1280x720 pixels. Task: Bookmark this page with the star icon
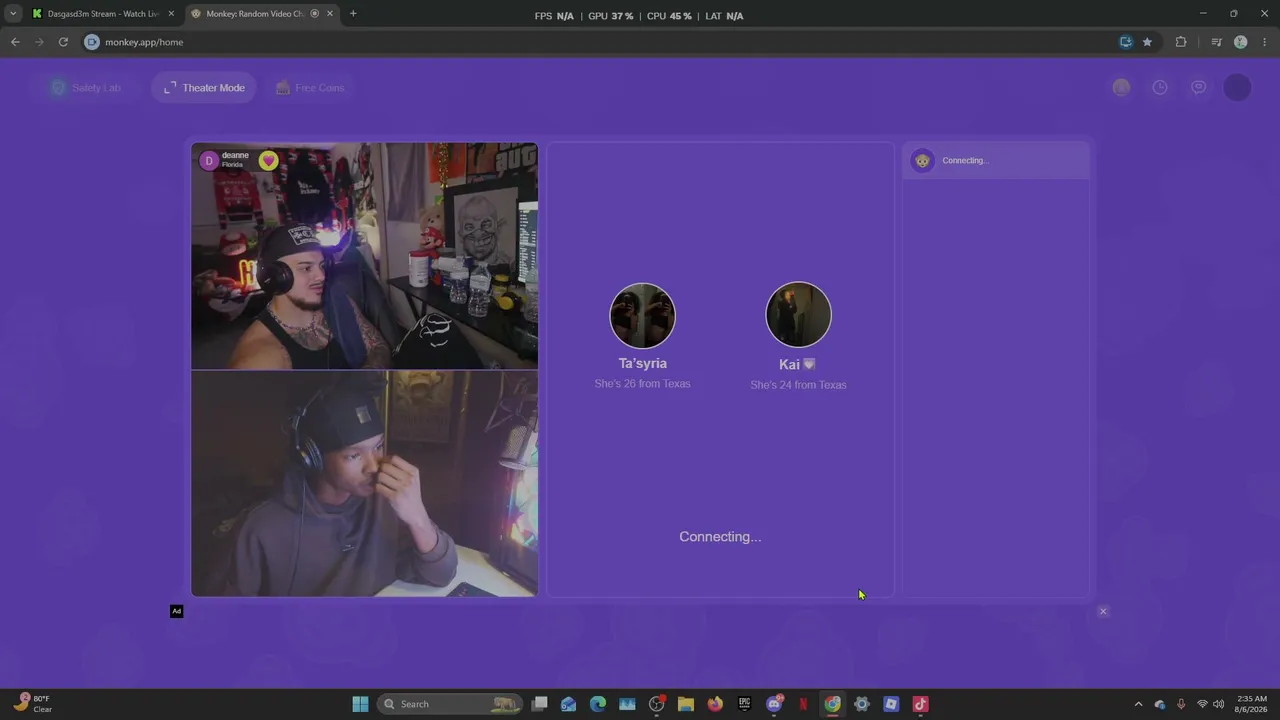[1147, 42]
